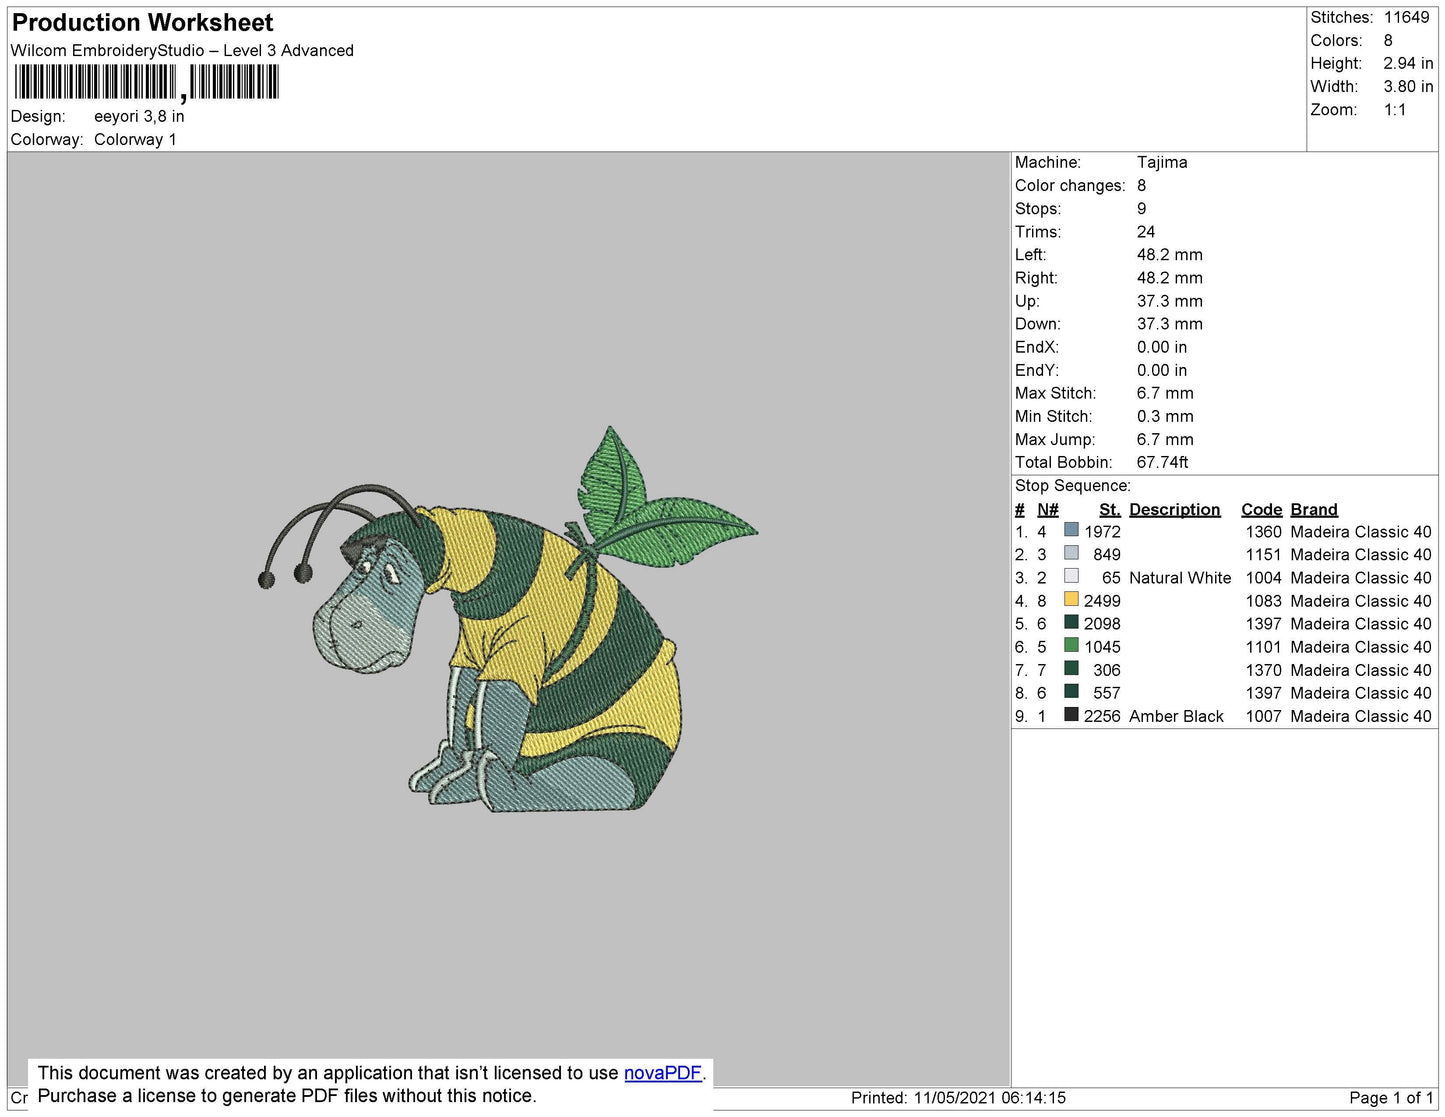
Task: Click the 'Printed: 11/05/2021 06:14:15' timestamp
Action: [x=959, y=1098]
